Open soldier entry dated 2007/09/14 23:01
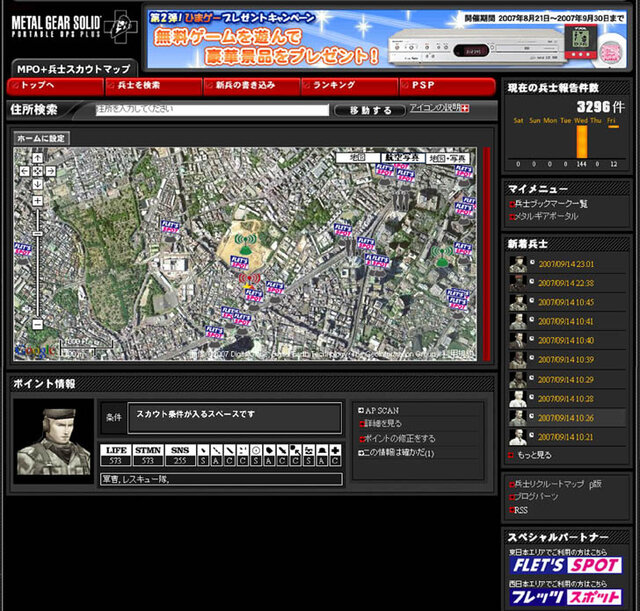Viewport: 640px width, 611px height. [x=566, y=264]
